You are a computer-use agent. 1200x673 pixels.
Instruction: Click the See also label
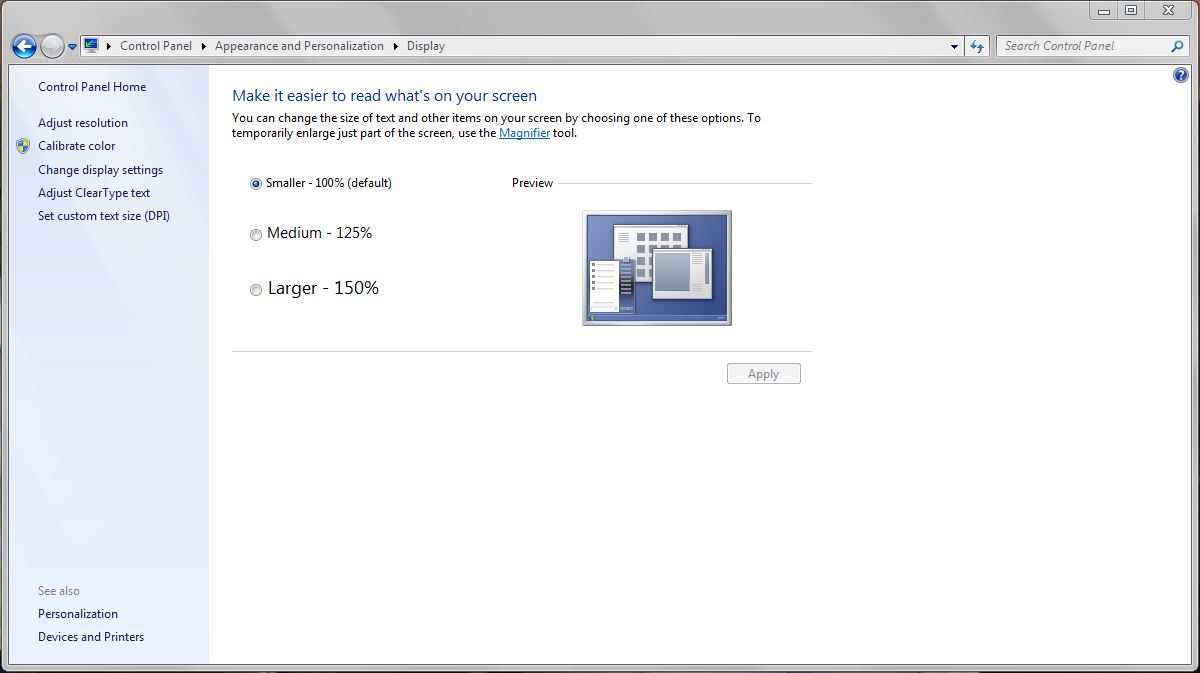coord(59,591)
